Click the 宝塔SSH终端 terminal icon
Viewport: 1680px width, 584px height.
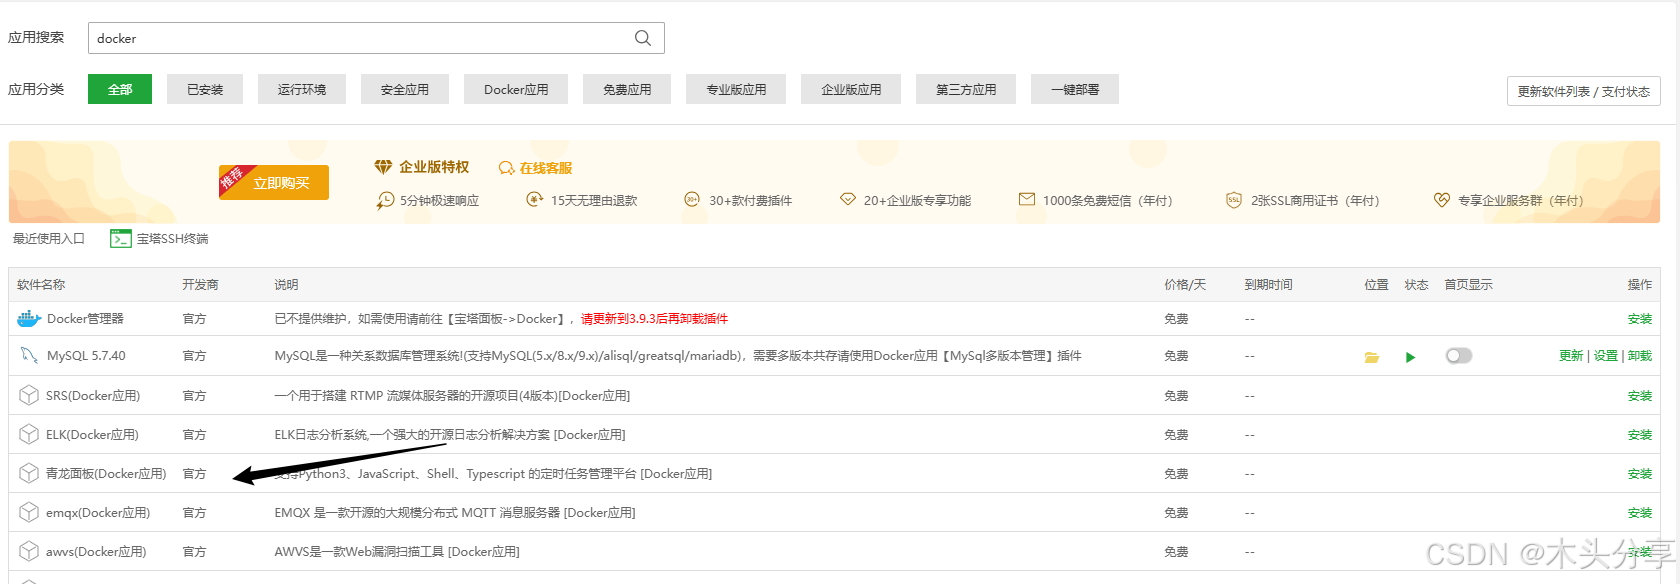[x=121, y=239]
